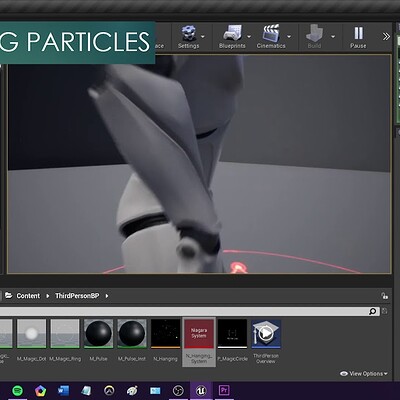The width and height of the screenshot is (400, 400).
Task: Open the Mail app in taskbar
Action: click(155, 391)
